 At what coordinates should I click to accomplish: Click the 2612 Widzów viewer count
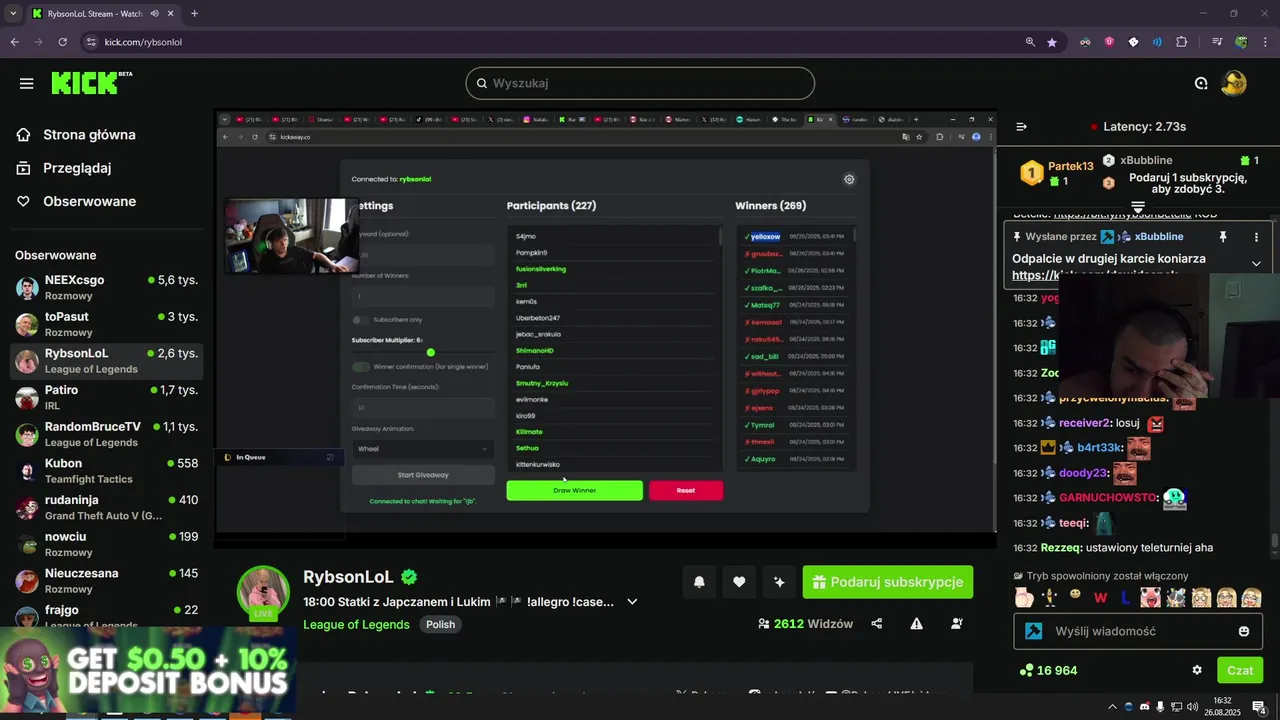point(806,624)
